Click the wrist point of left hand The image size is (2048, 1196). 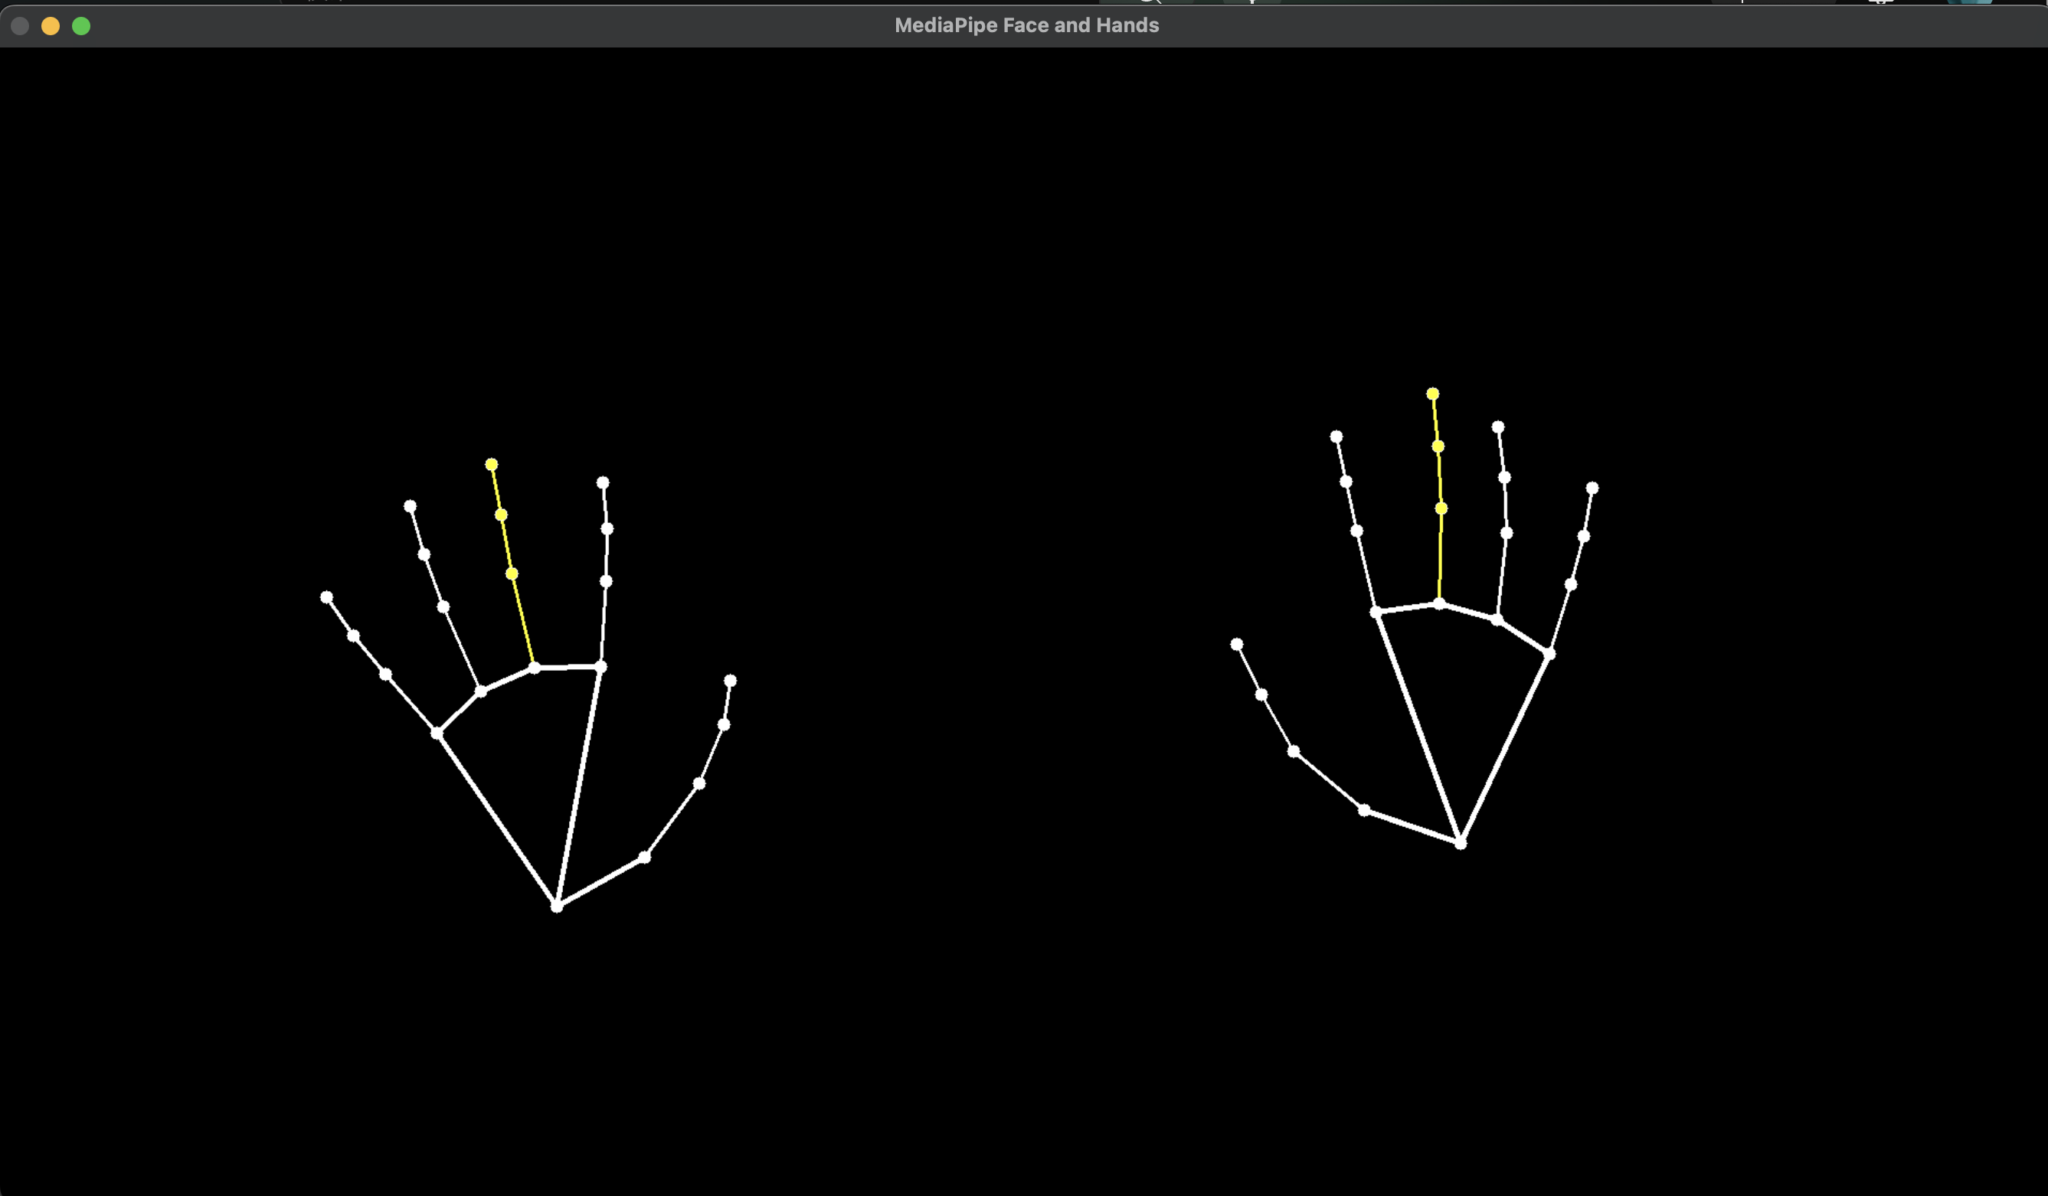557,906
